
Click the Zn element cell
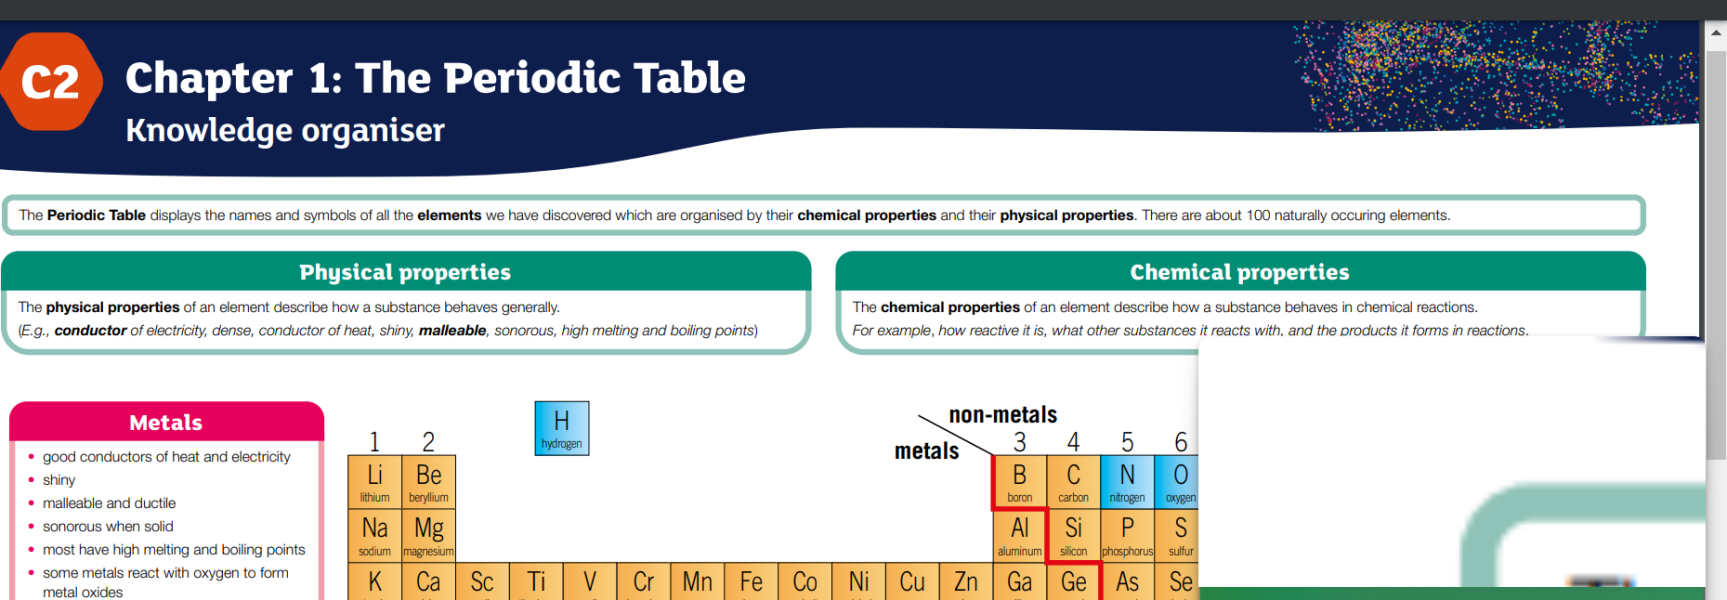tap(966, 581)
